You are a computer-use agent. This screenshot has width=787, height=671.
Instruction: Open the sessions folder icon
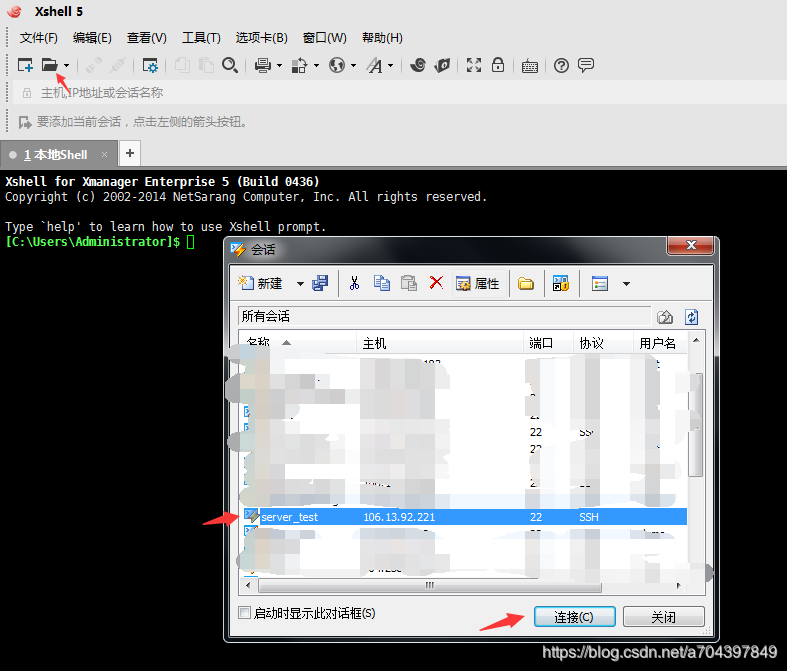click(49, 65)
